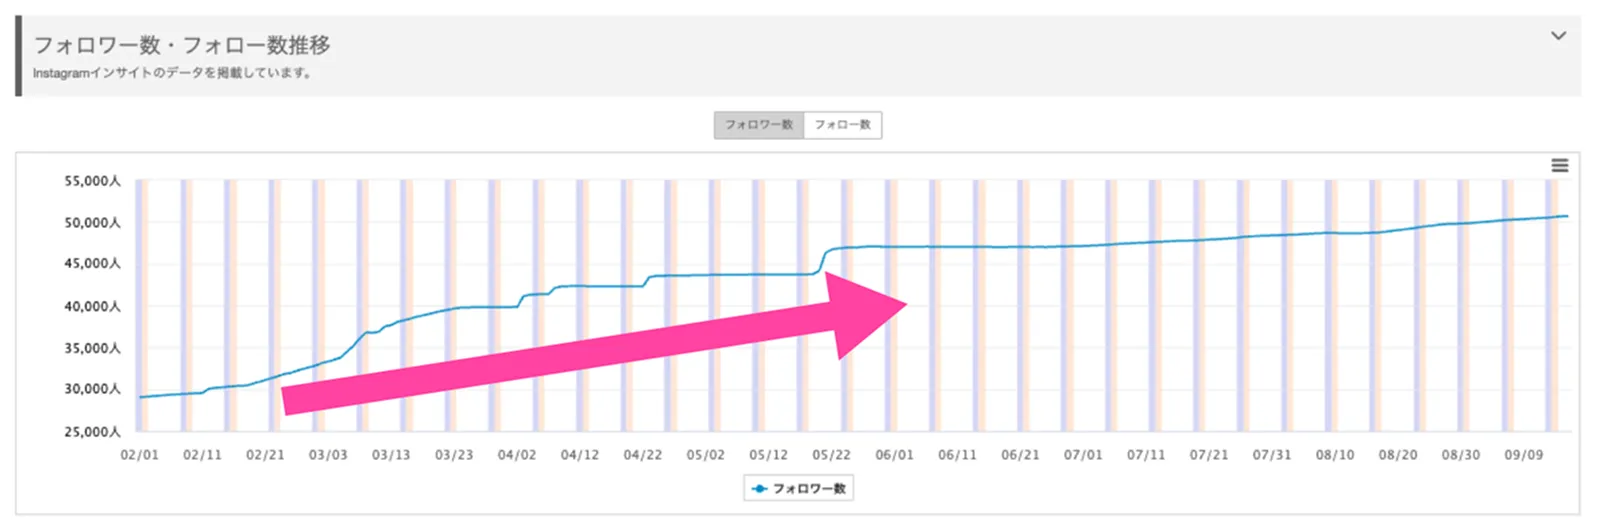Open the chart hamburger context menu
The height and width of the screenshot is (532, 1600).
[1559, 166]
